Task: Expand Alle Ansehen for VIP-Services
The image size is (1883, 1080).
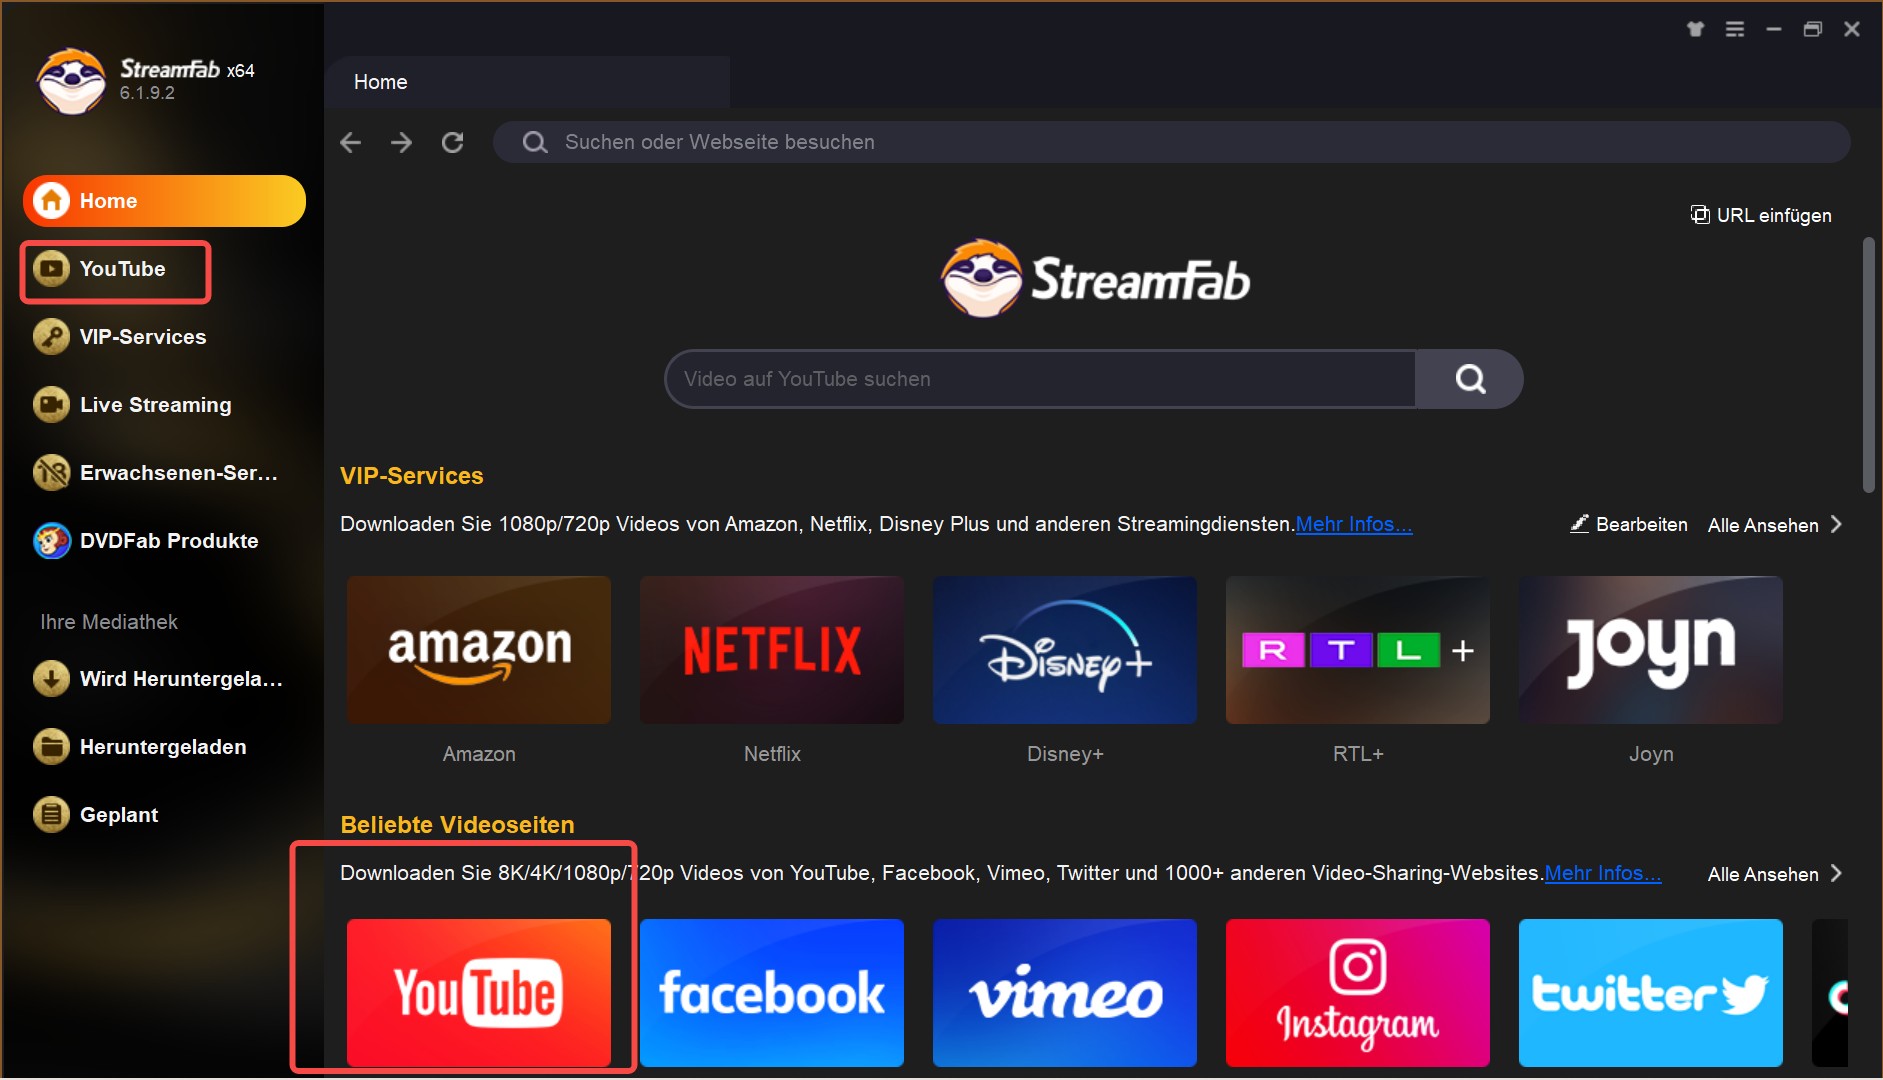Action: (x=1775, y=525)
